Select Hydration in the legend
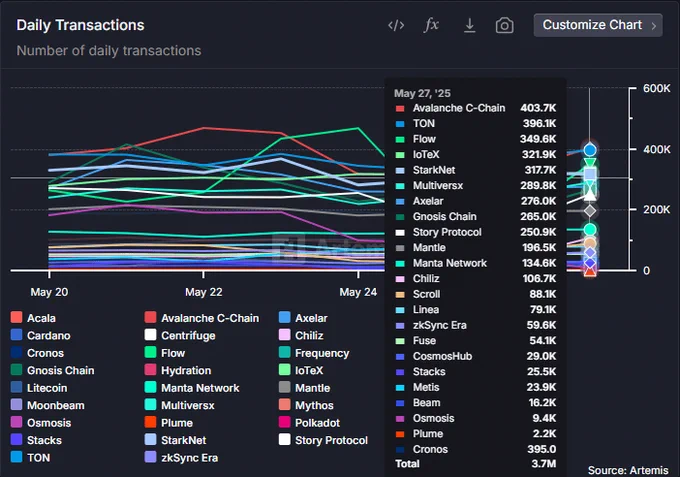 178,370
